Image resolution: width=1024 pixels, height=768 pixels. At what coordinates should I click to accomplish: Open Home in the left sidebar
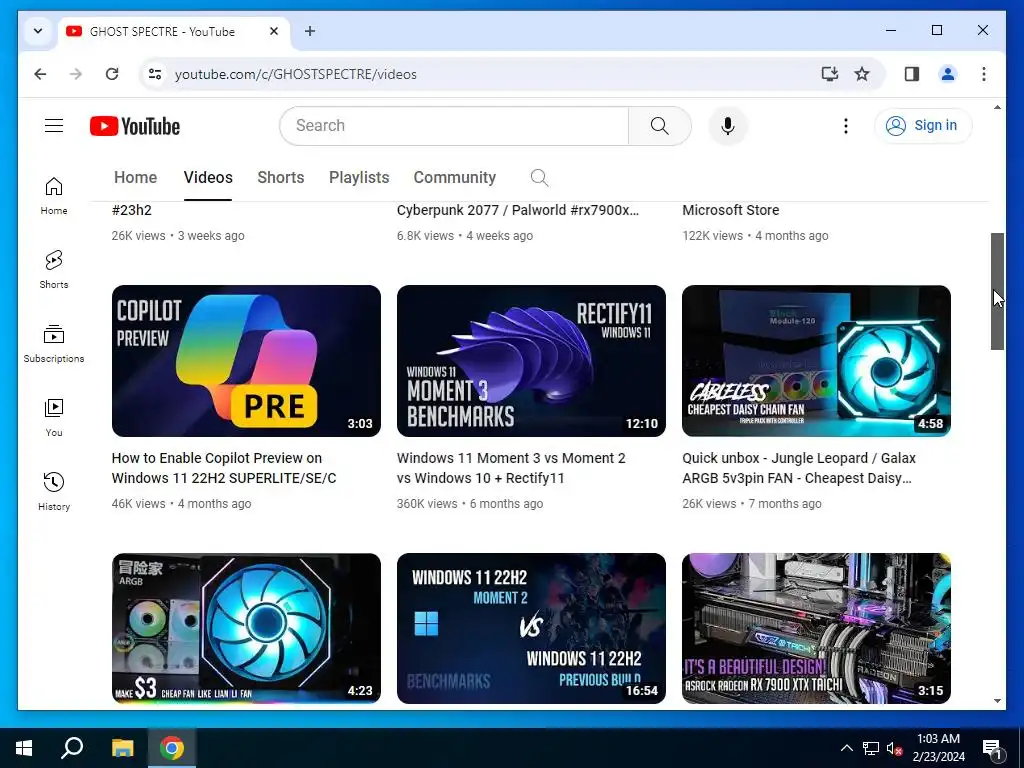click(54, 196)
